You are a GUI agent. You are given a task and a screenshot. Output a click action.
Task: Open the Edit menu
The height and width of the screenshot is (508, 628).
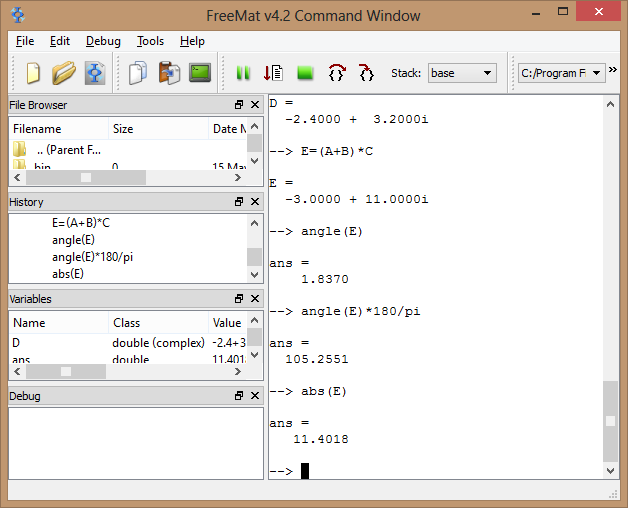coord(60,41)
